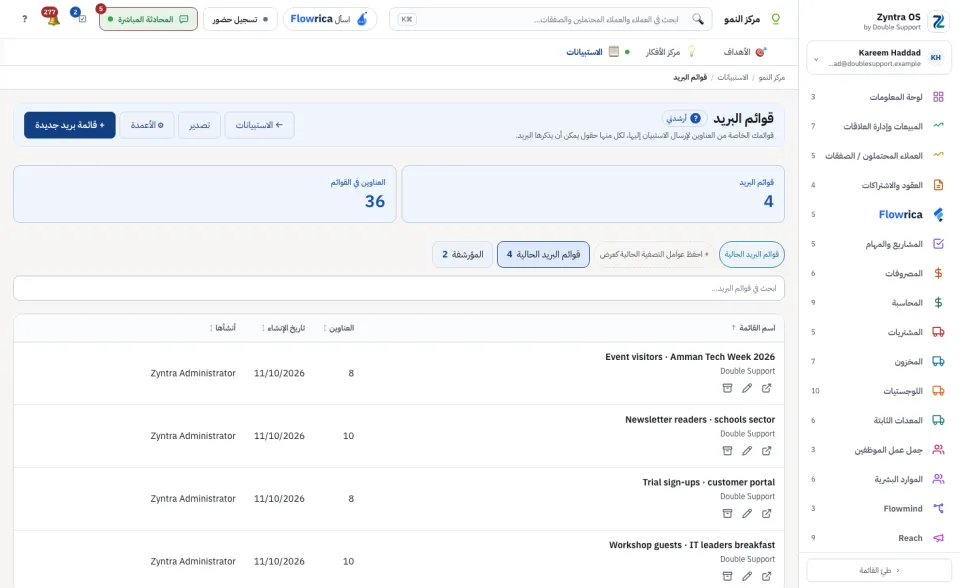The width and height of the screenshot is (960, 588).
Task: Click the أرشدني guide button
Action: pos(684,118)
